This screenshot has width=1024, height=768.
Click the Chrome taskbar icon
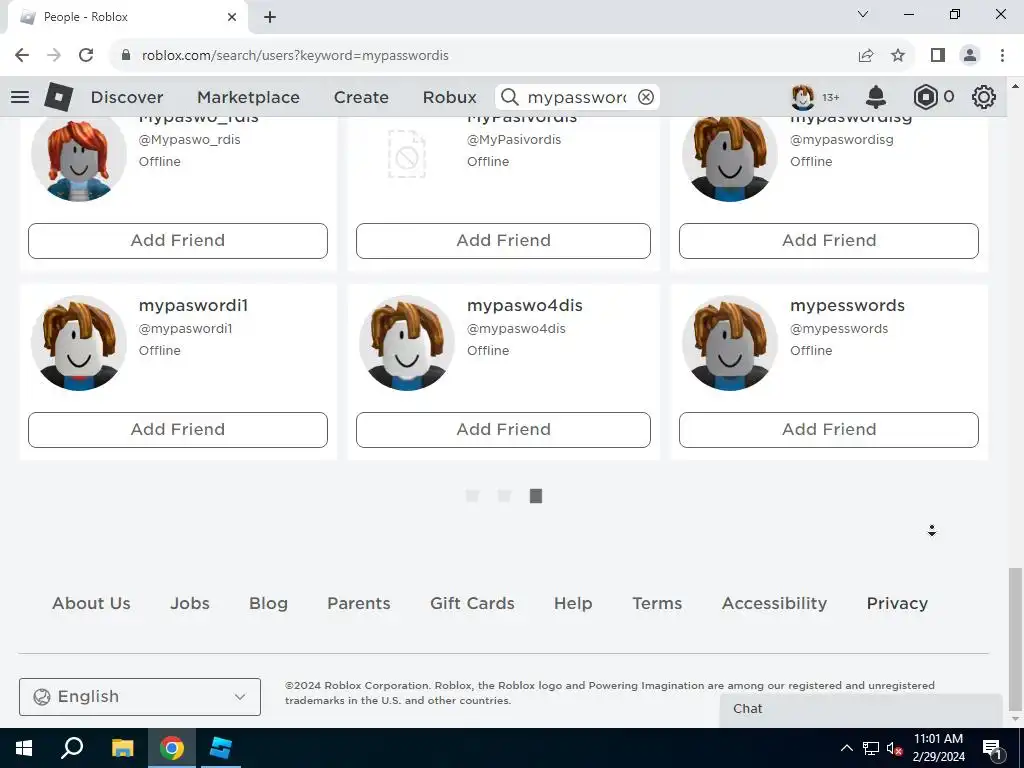click(172, 748)
